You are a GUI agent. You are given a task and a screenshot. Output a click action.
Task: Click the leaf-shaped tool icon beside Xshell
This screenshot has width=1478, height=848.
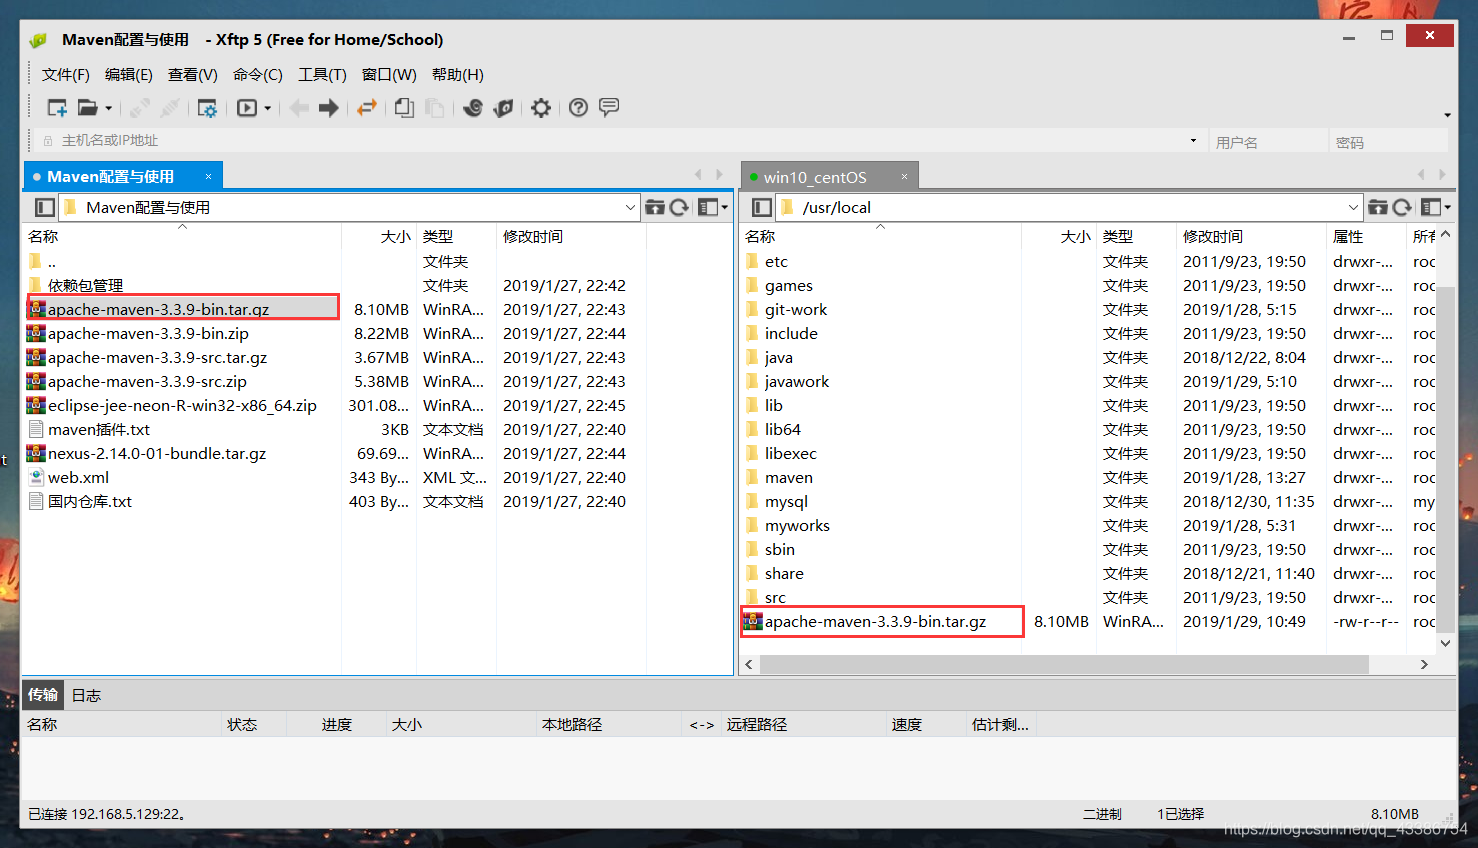[x=503, y=108]
